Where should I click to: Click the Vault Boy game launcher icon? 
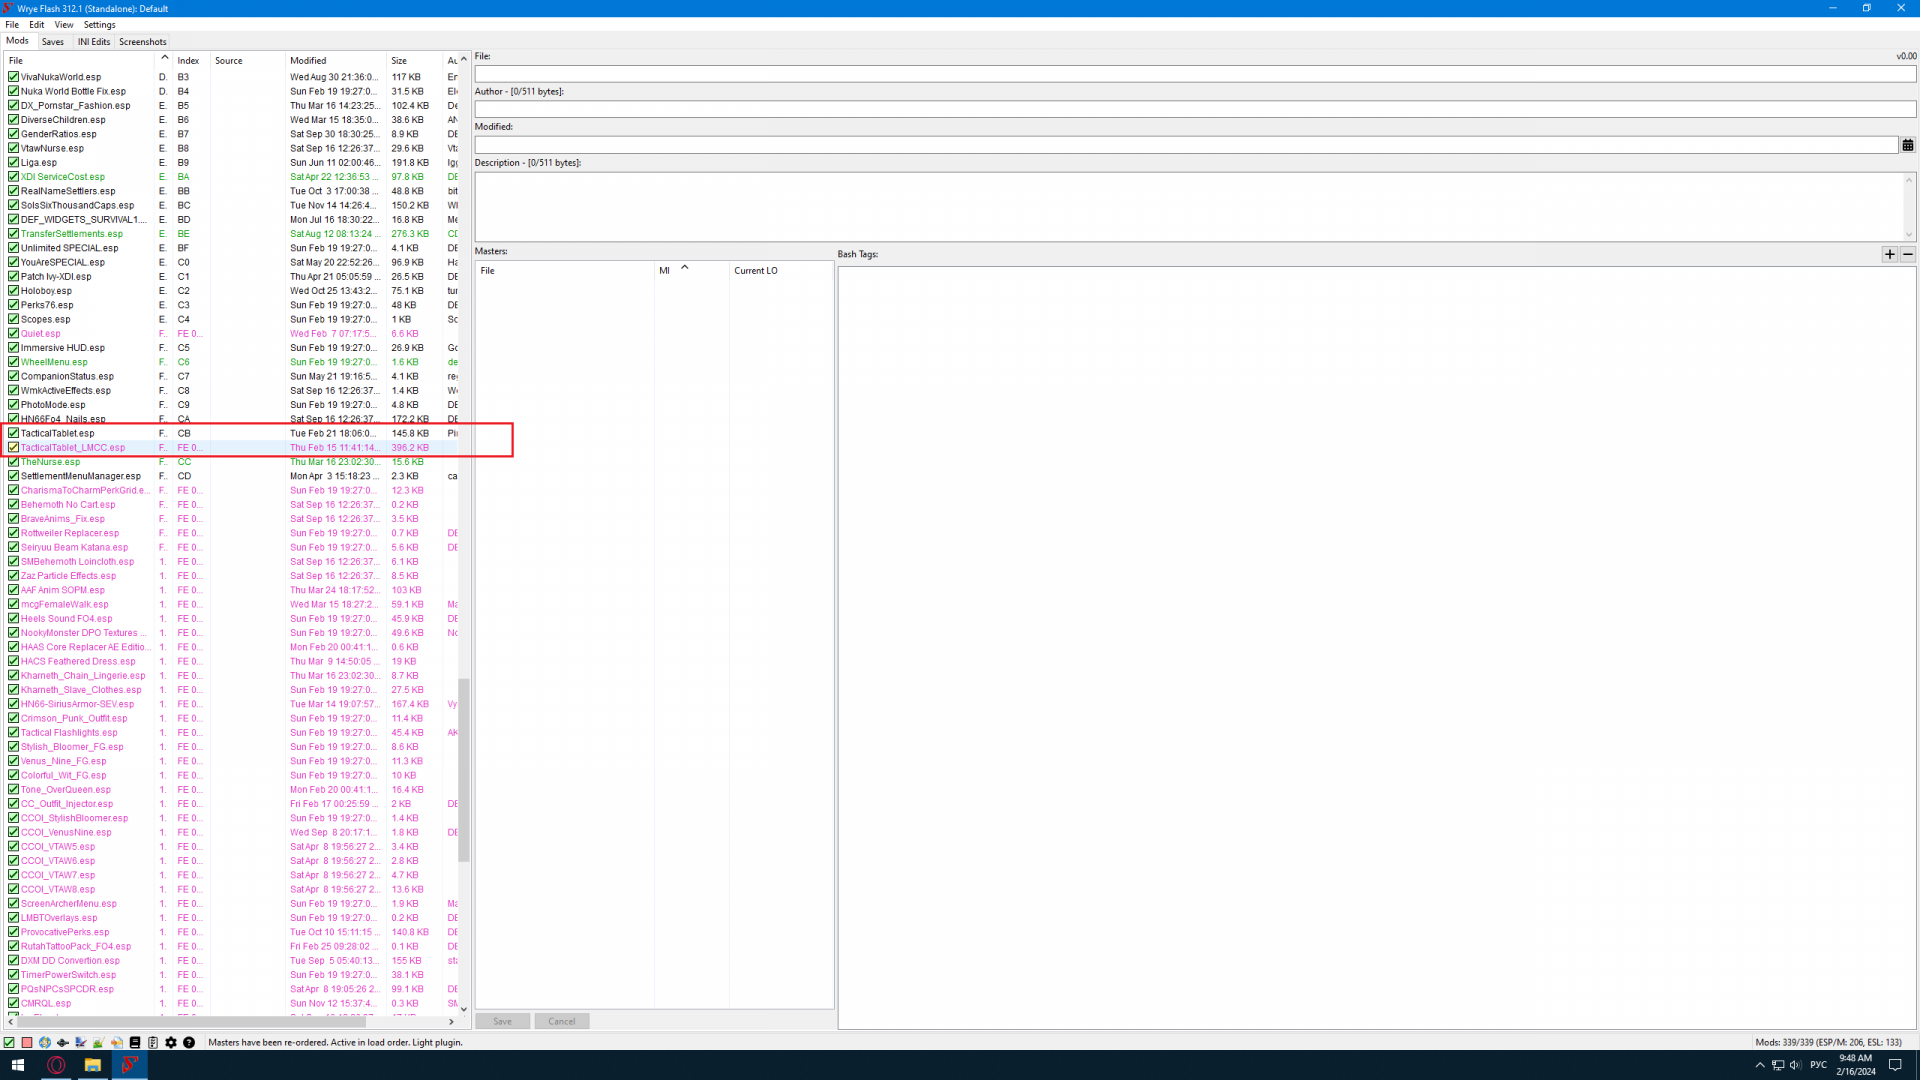(45, 1042)
